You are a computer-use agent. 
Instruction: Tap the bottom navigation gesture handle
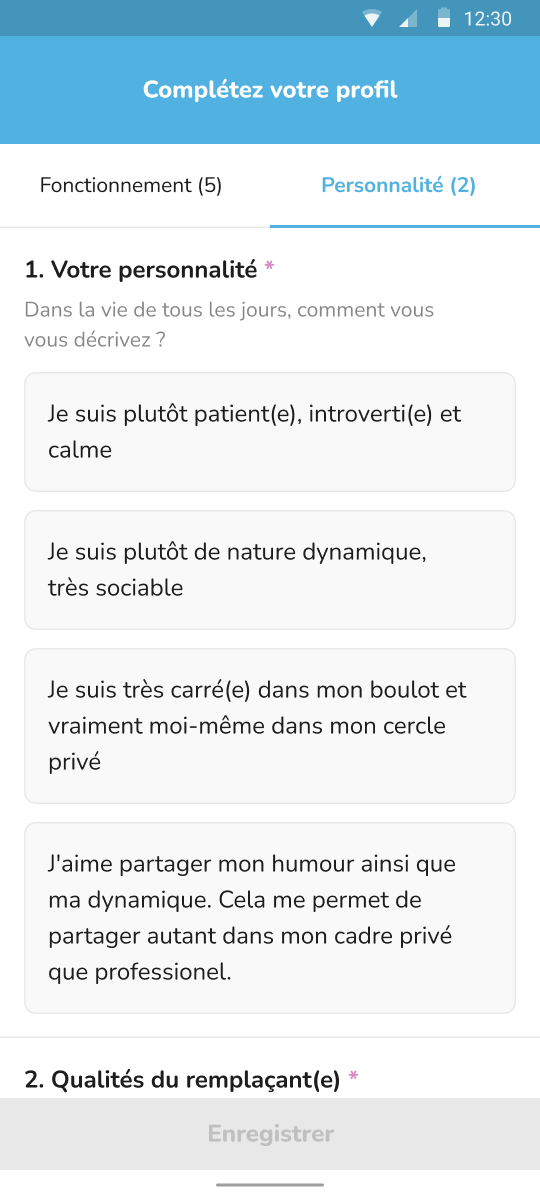(x=270, y=1185)
